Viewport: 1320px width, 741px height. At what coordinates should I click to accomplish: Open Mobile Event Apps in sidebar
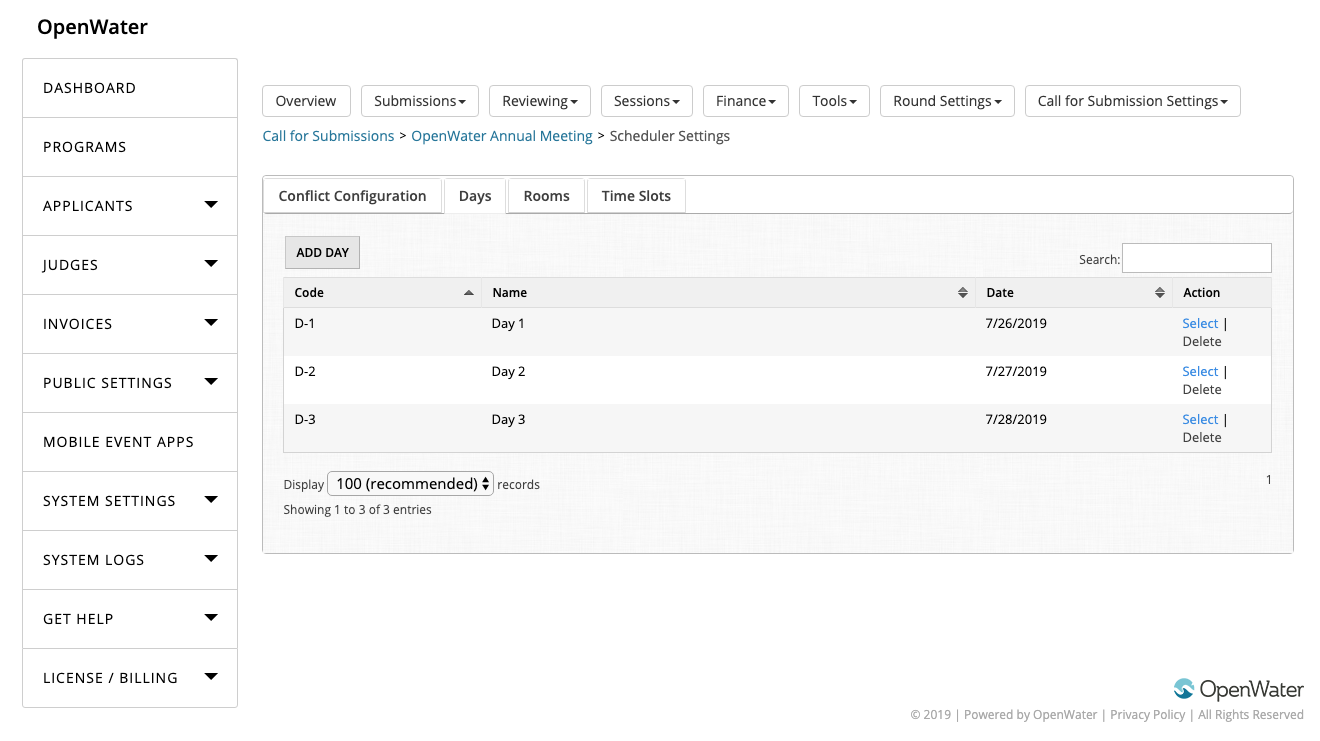point(130,442)
